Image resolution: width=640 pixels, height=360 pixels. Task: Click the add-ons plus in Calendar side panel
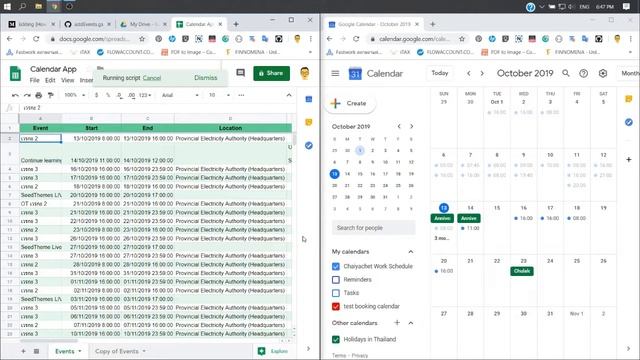click(x=629, y=160)
